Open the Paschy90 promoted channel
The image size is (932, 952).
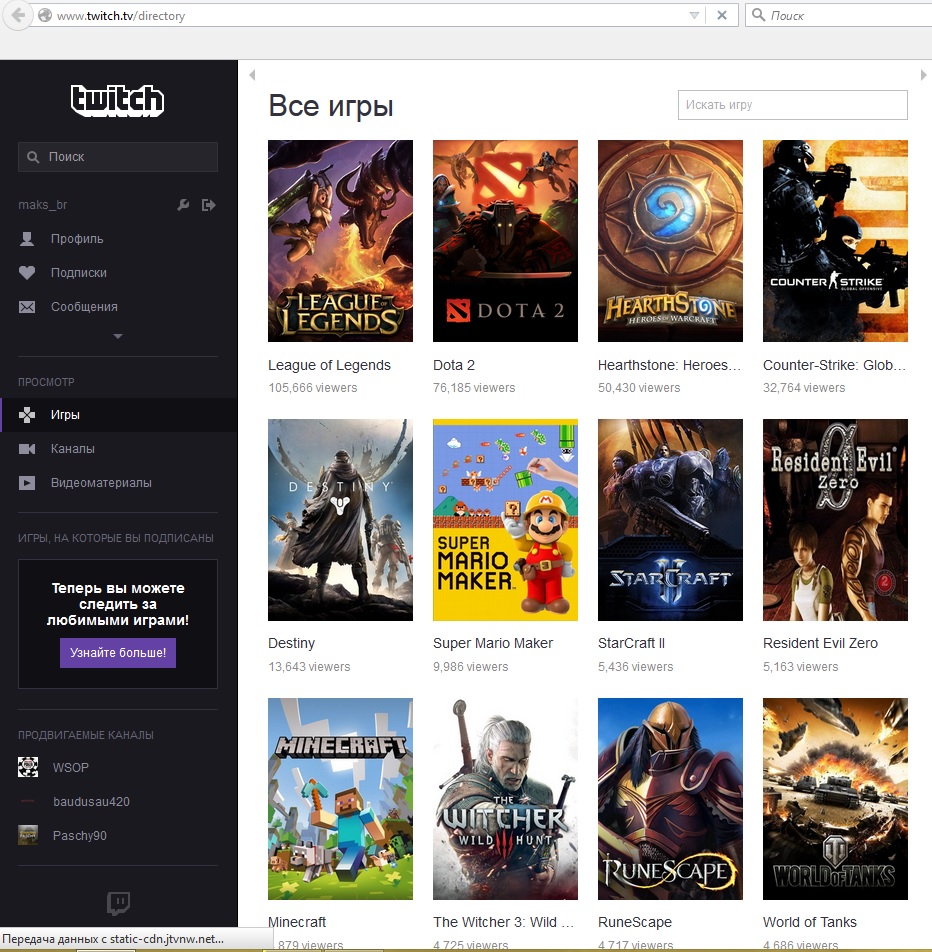click(80, 835)
